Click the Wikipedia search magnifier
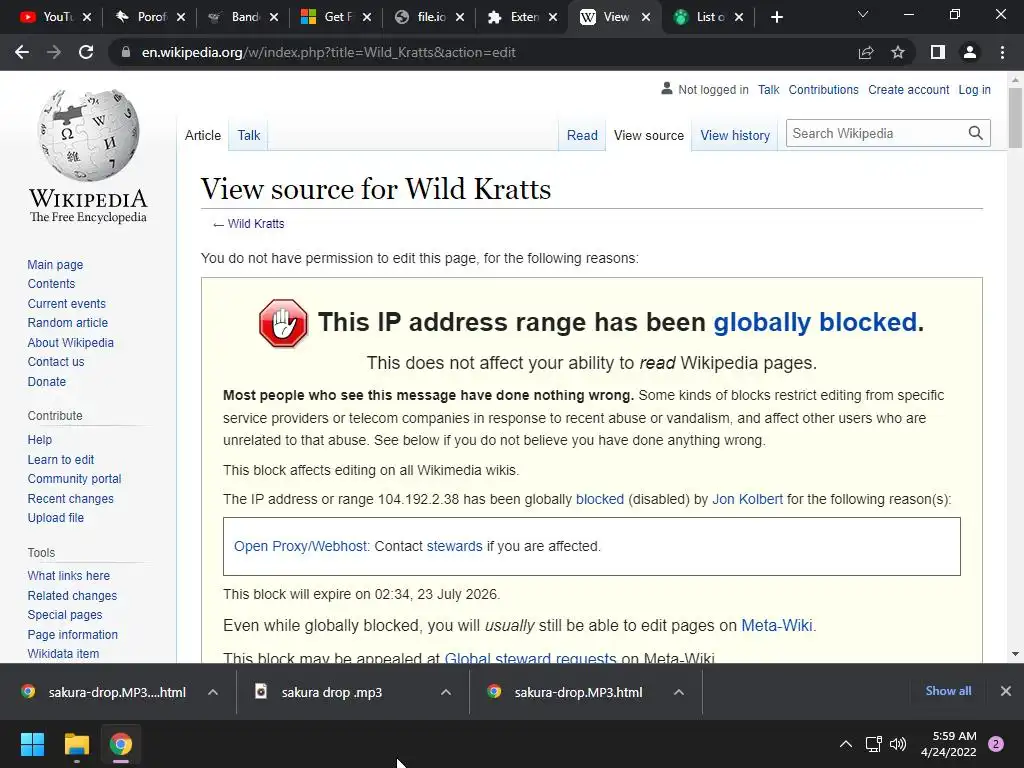Image resolution: width=1024 pixels, height=768 pixels. pos(976,133)
